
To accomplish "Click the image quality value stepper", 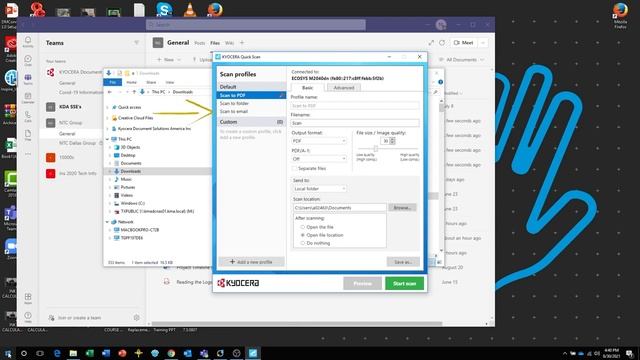I will (392, 141).
